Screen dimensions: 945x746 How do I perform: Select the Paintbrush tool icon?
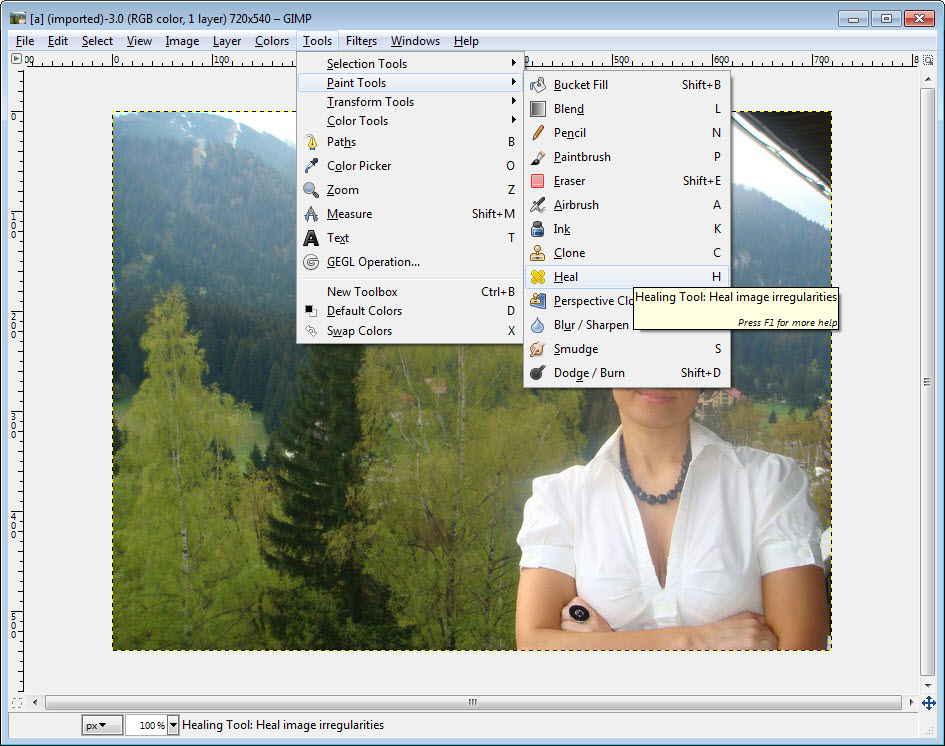[538, 157]
